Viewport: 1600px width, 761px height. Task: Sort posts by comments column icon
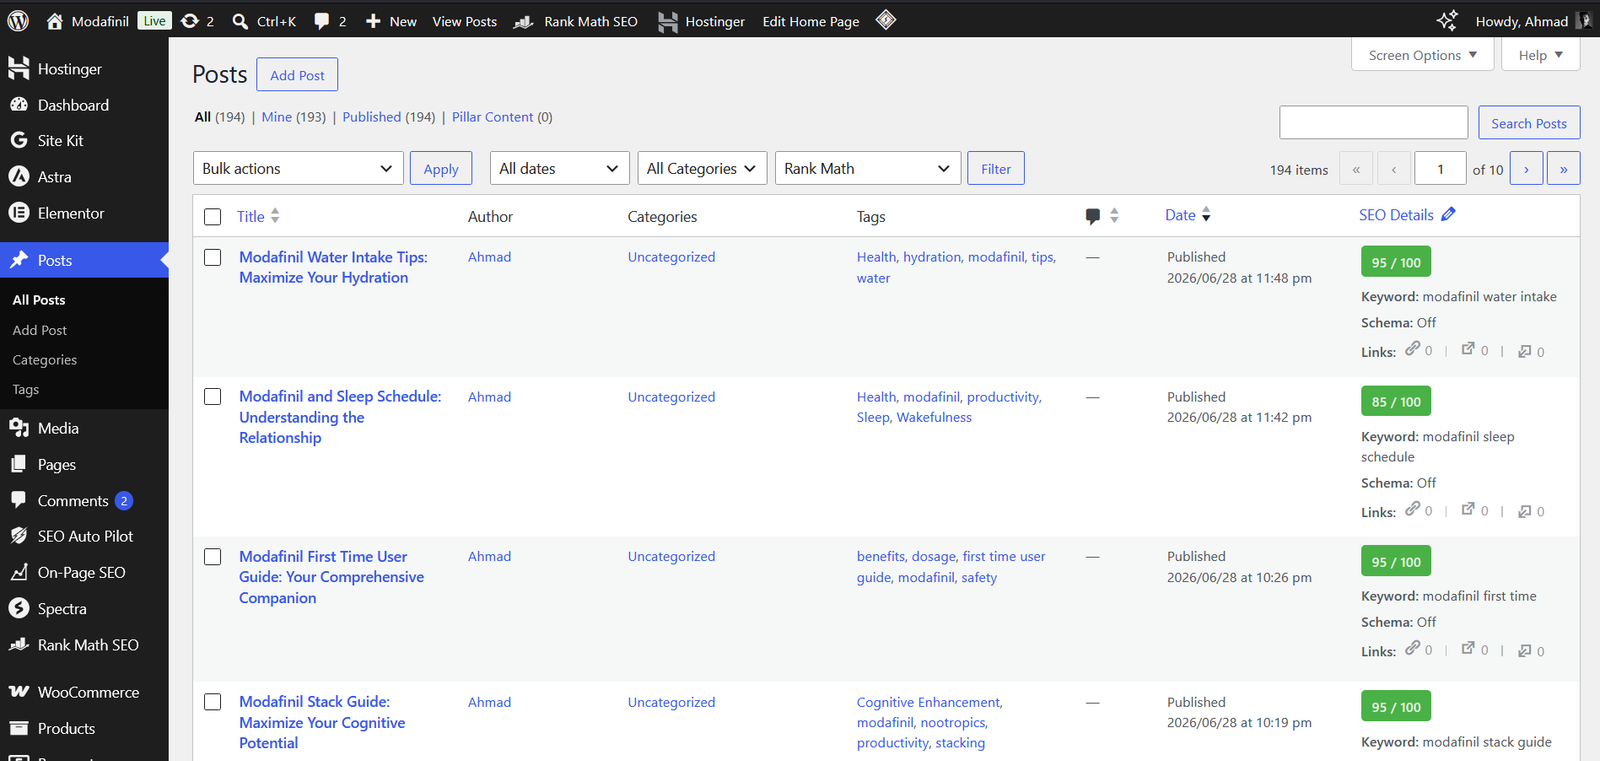pyautogui.click(x=1093, y=216)
